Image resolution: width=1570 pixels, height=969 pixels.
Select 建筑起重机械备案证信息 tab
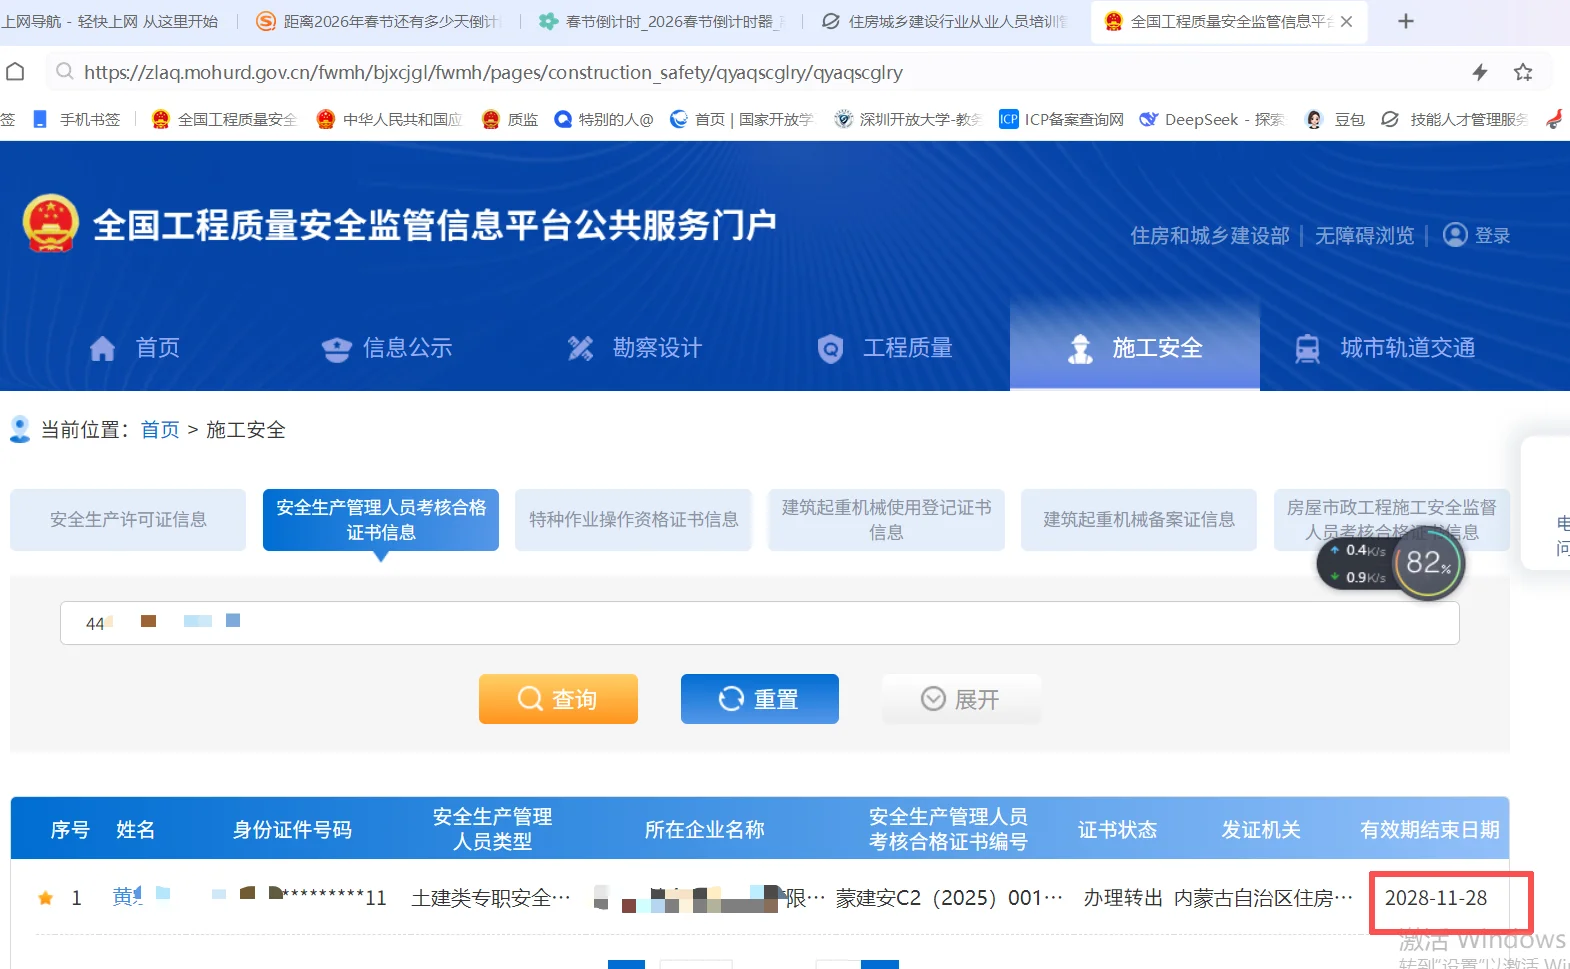coord(1139,520)
